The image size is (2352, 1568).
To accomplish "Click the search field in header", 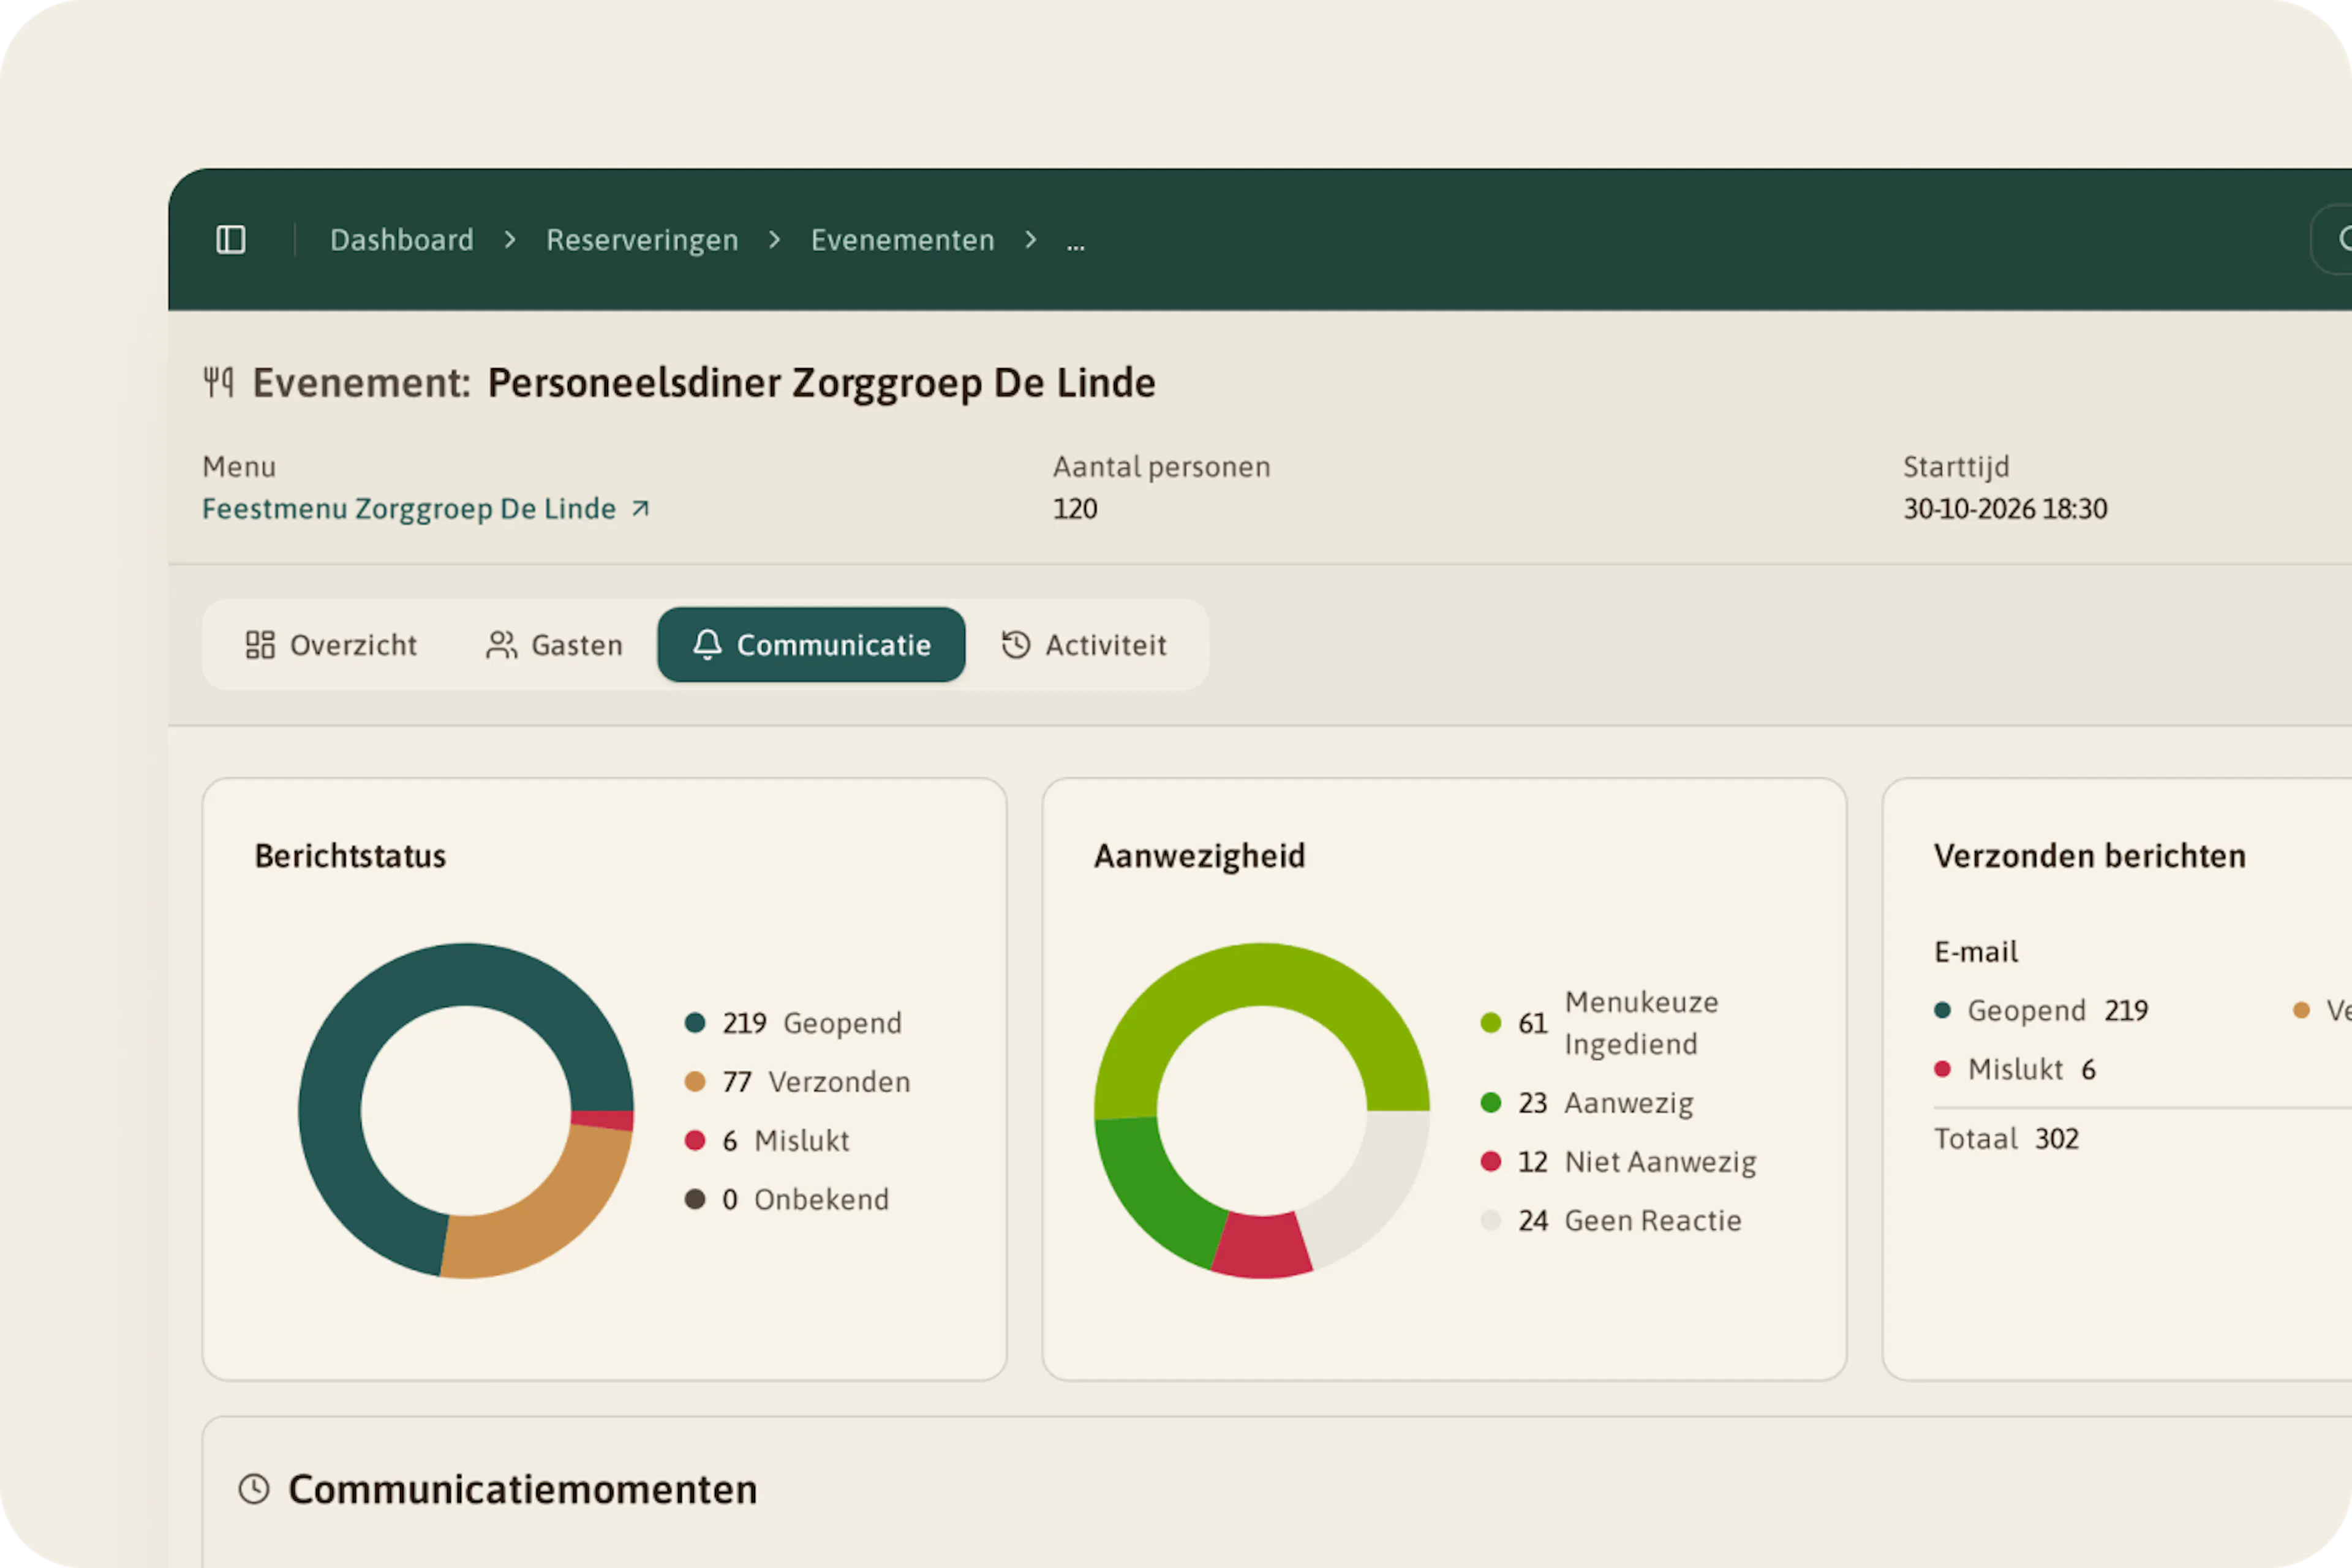I will (2332, 239).
